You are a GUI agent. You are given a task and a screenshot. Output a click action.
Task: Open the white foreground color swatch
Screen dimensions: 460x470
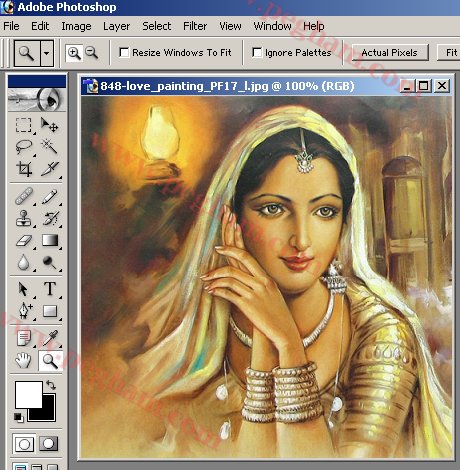click(x=29, y=395)
